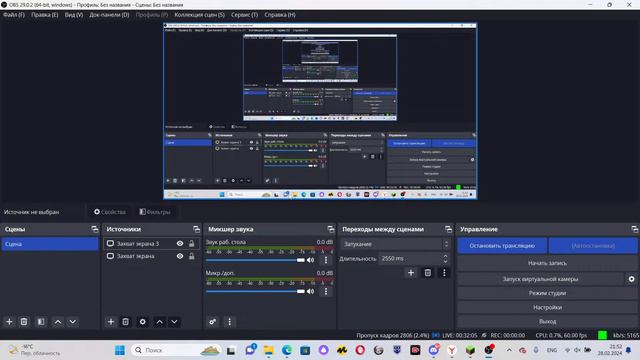Open Коллекция сцен menu
640x360 pixels.
200,15
